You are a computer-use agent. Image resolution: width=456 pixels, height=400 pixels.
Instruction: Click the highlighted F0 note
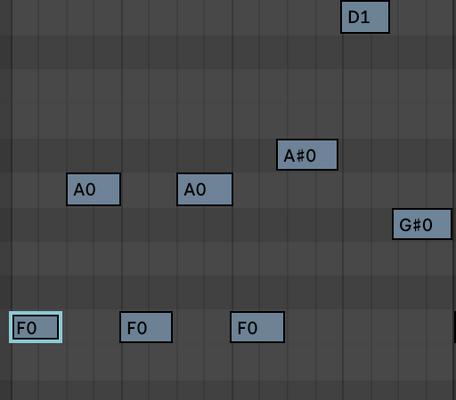36,327
